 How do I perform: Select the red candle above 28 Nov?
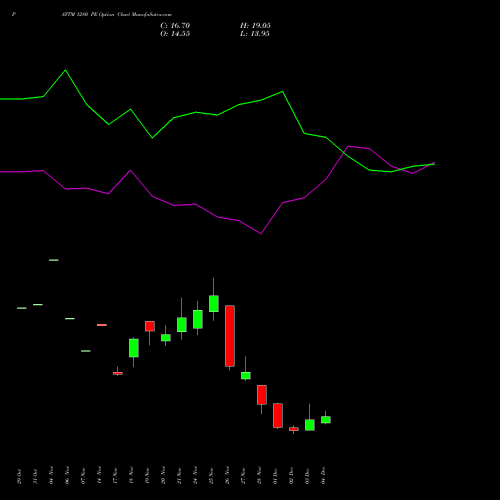[x=262, y=395]
